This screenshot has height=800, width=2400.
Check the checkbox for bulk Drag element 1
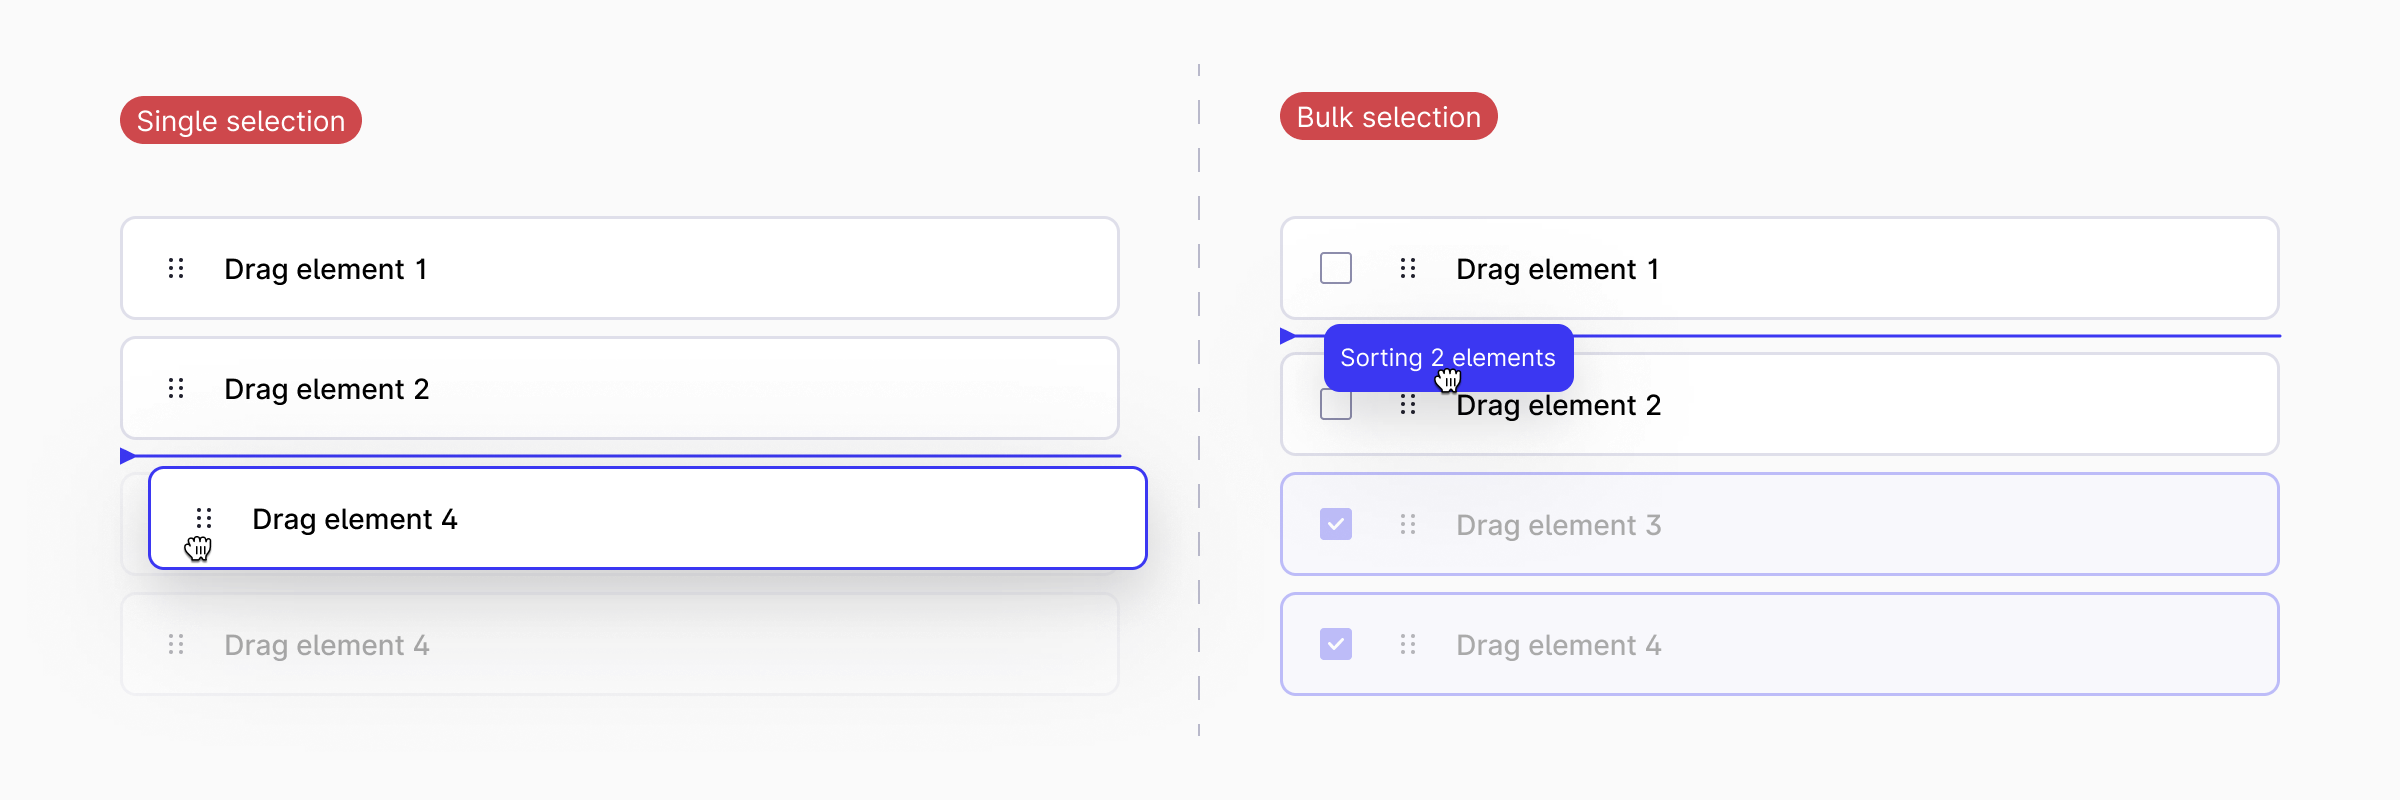[1336, 268]
